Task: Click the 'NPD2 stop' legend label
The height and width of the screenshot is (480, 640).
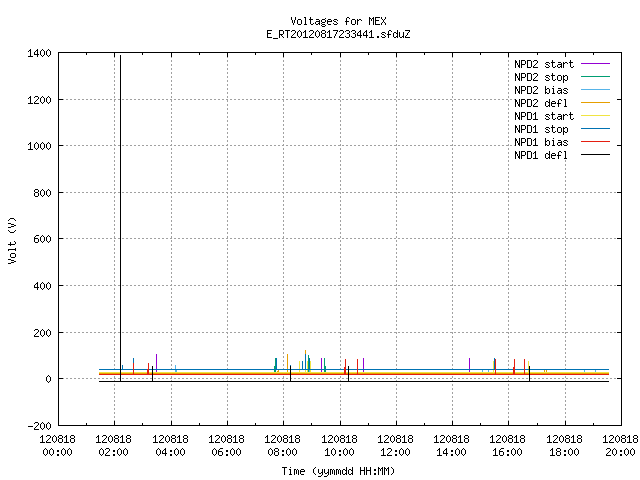Action: coord(541,77)
